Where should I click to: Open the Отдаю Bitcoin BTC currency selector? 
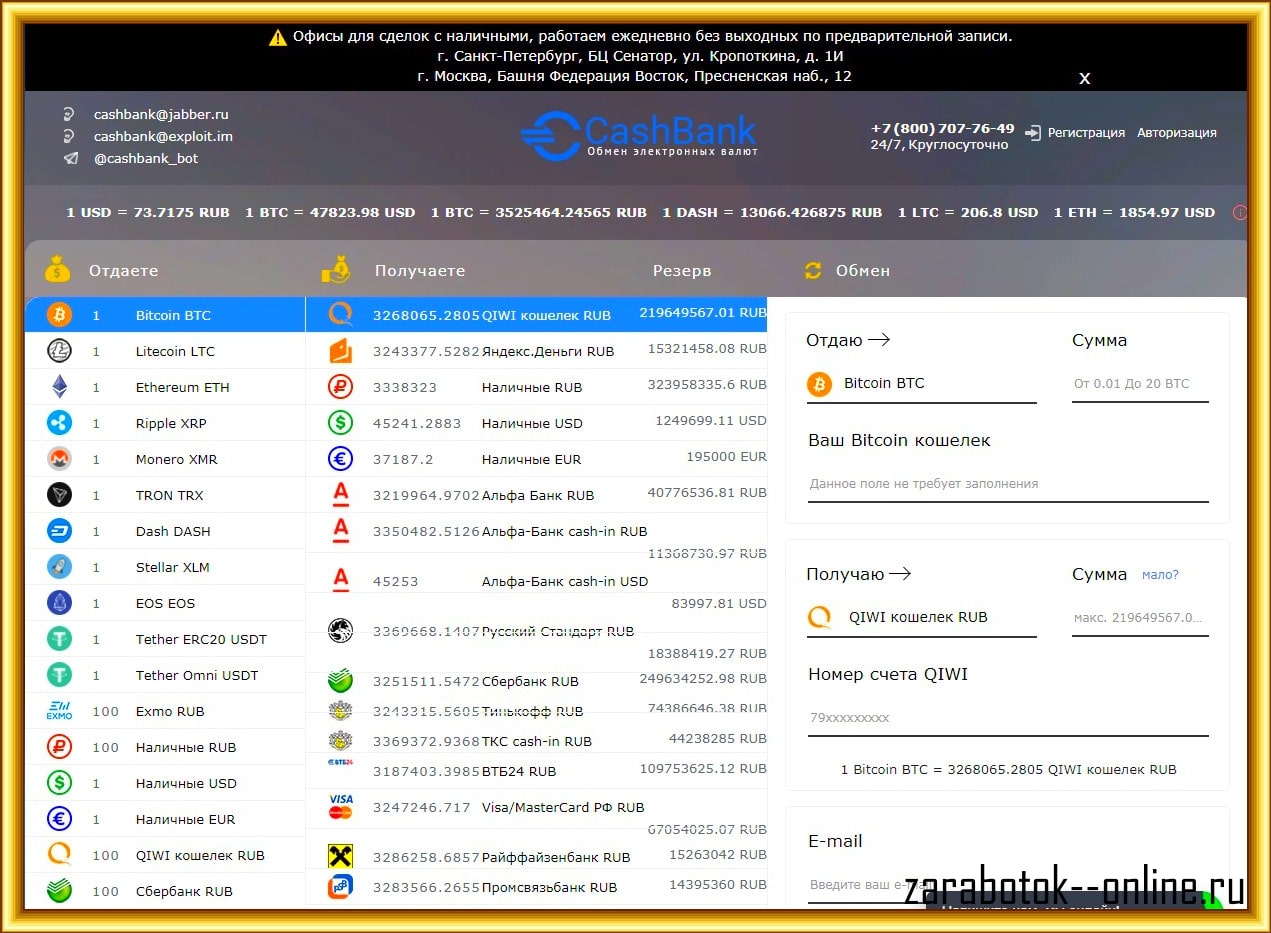coord(920,384)
